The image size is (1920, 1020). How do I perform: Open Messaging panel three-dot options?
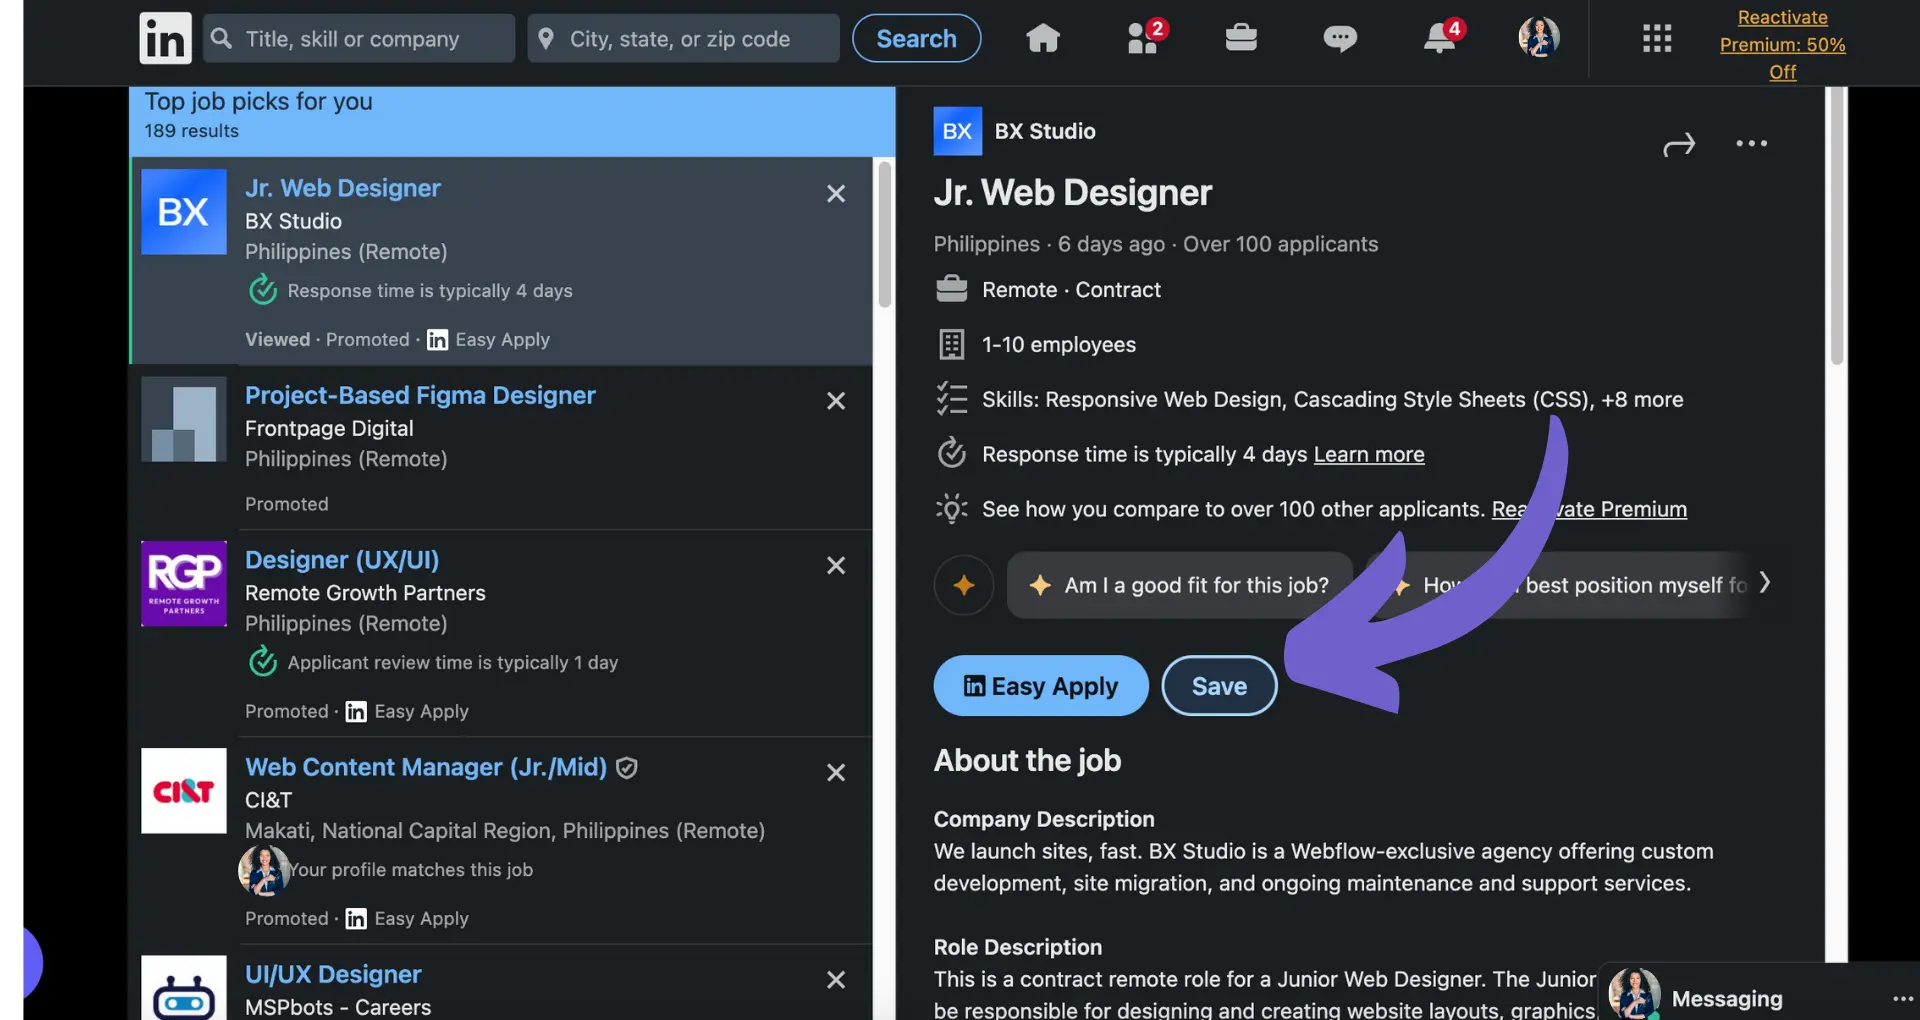pyautogui.click(x=1902, y=999)
